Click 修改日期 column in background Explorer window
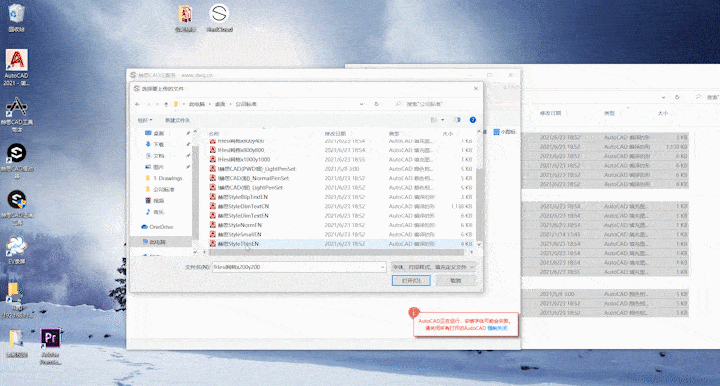 pos(550,113)
